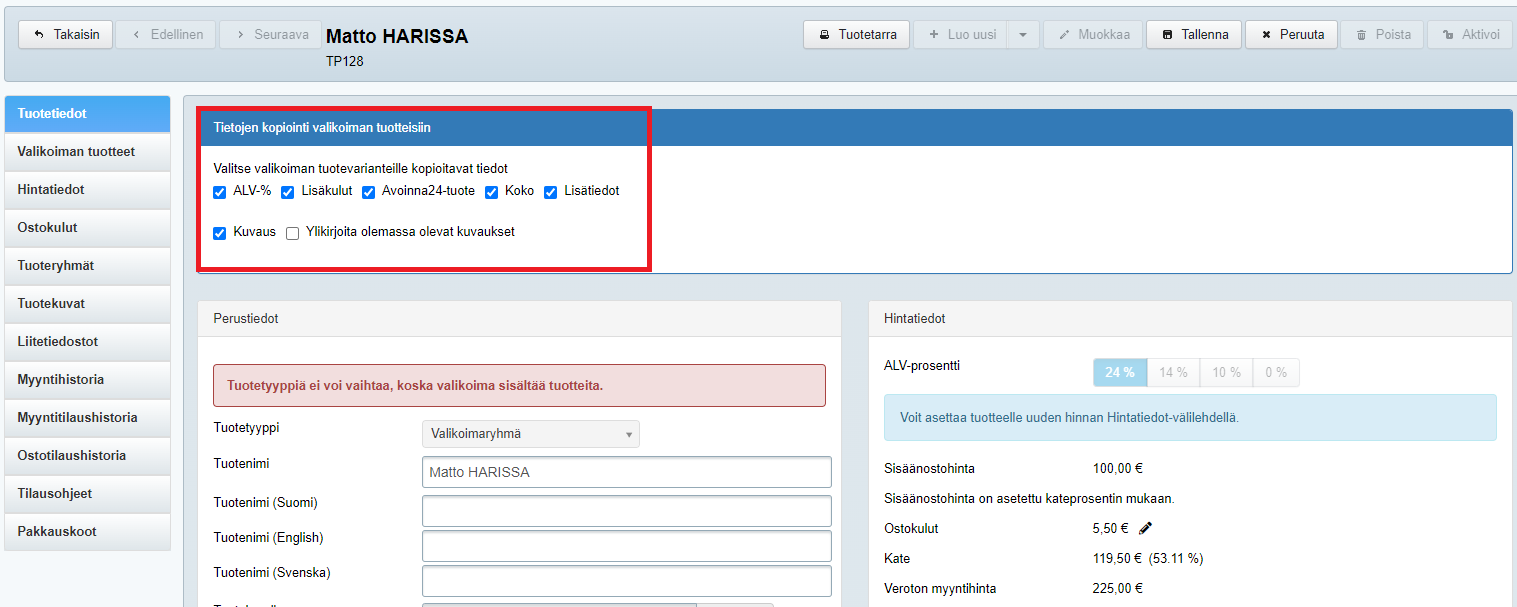Open the Tuotetyyppi dropdown
This screenshot has height=607, width=1517.
coord(530,434)
